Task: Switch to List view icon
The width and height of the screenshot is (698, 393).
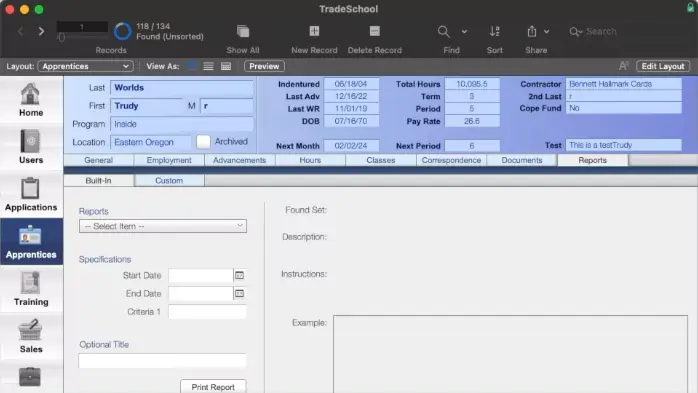Action: click(x=208, y=66)
